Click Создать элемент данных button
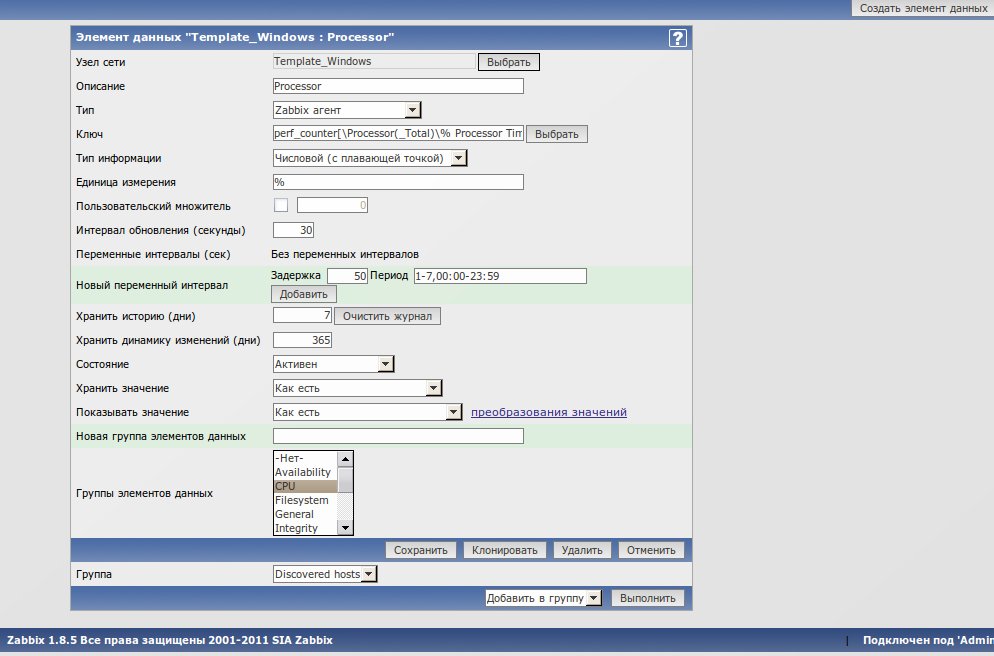The width and height of the screenshot is (994, 656). 922,8
